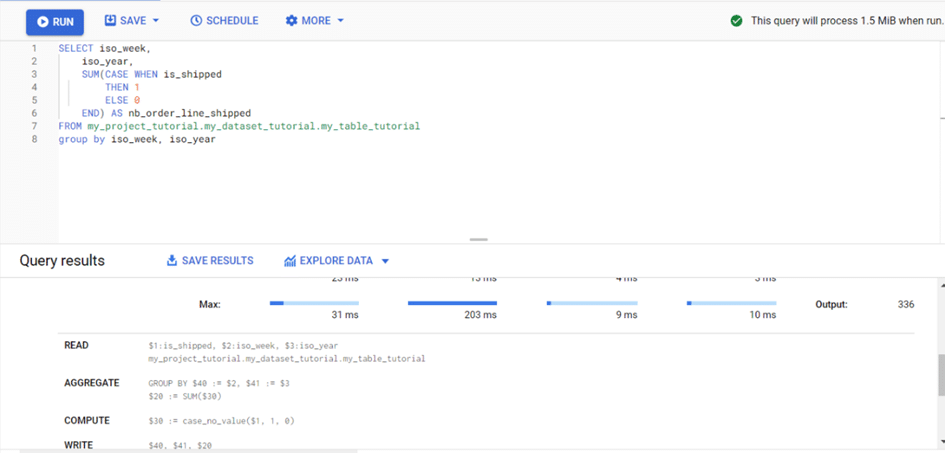The image size is (945, 453).
Task: Click the SAVE RESULTS download icon
Action: (x=172, y=261)
